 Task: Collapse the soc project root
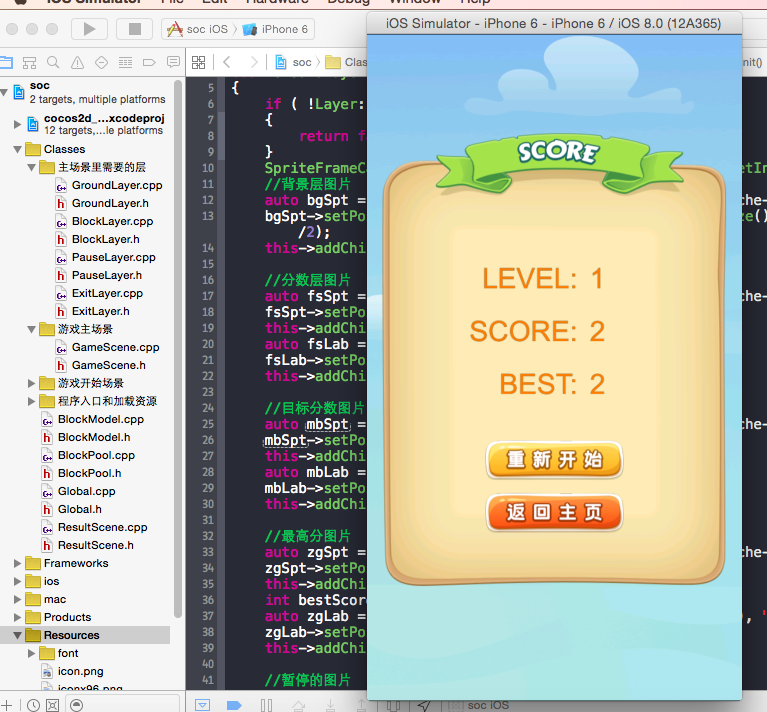4,92
